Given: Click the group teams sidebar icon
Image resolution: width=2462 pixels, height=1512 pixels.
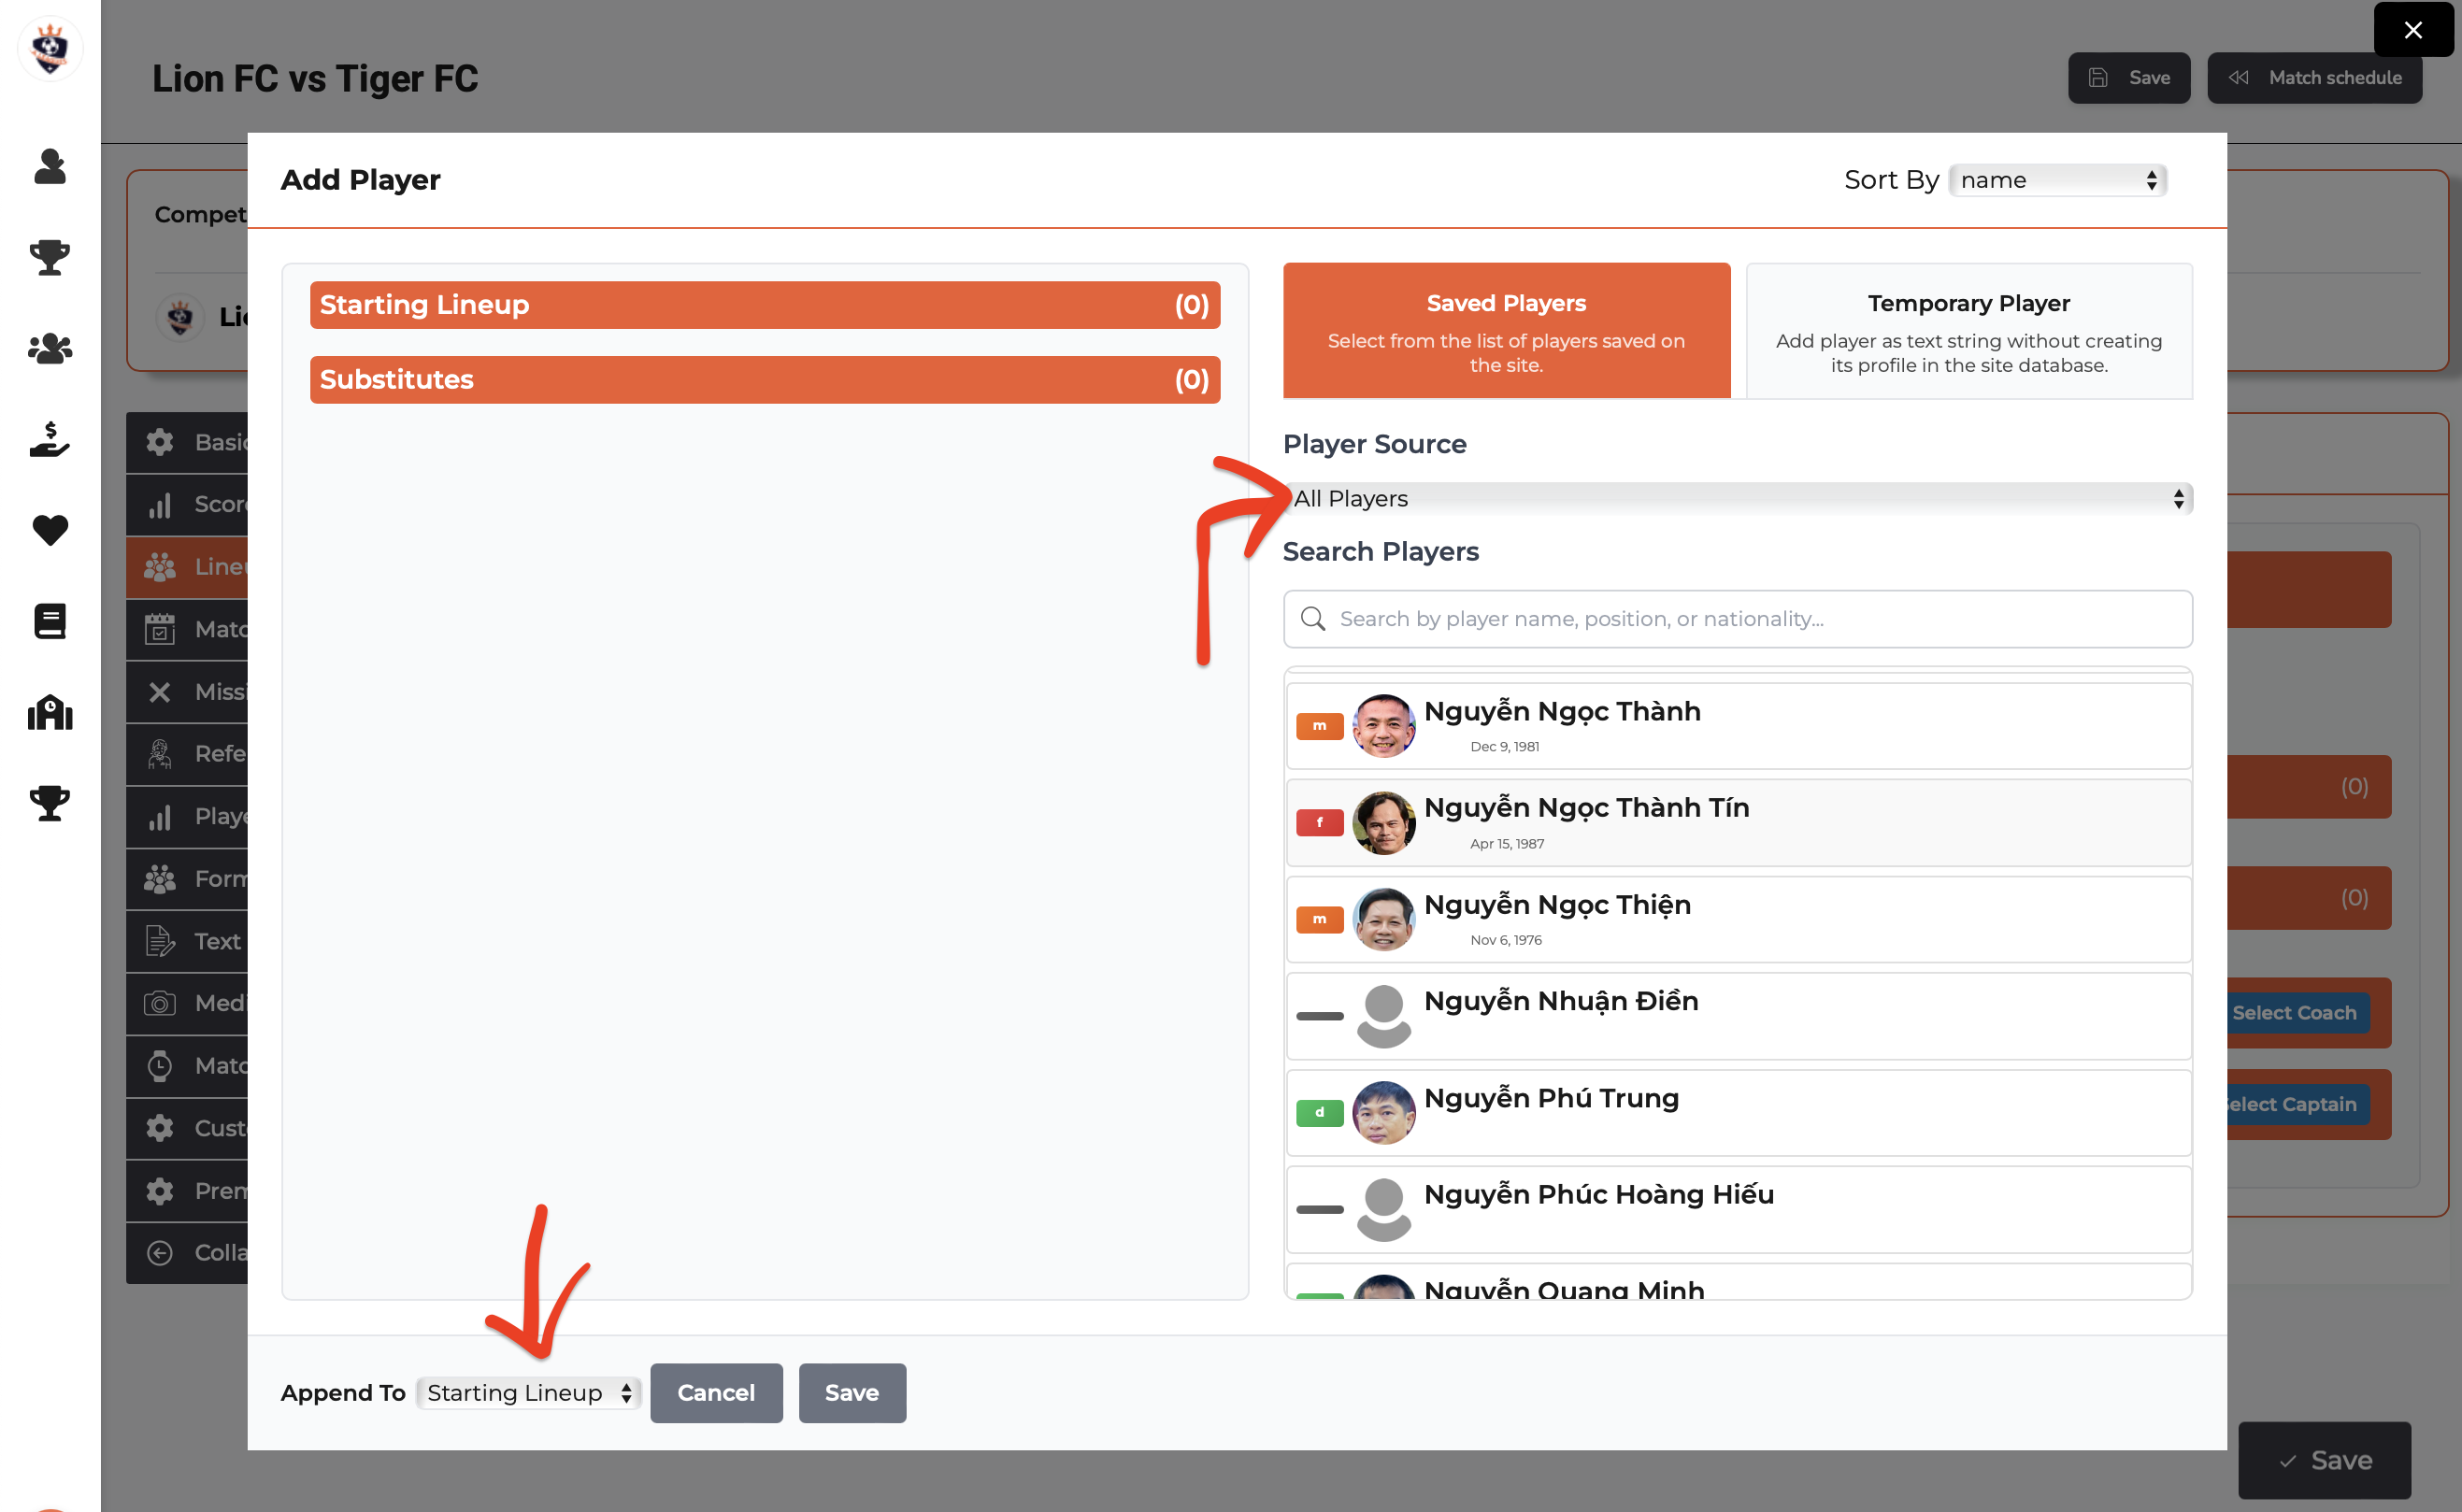Looking at the screenshot, I should 50,348.
